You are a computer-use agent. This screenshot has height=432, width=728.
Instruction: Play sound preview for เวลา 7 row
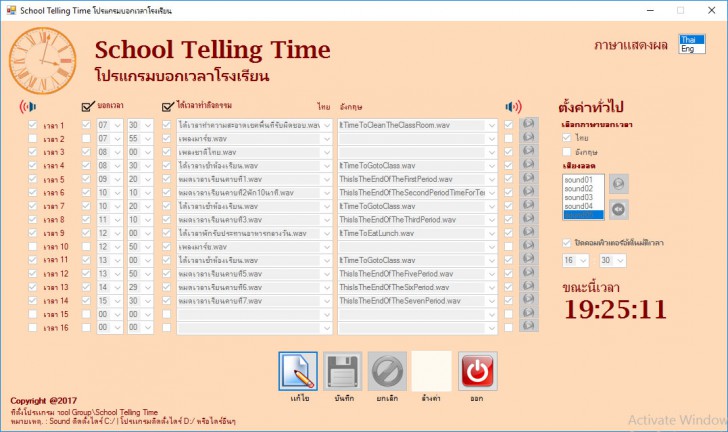(528, 205)
